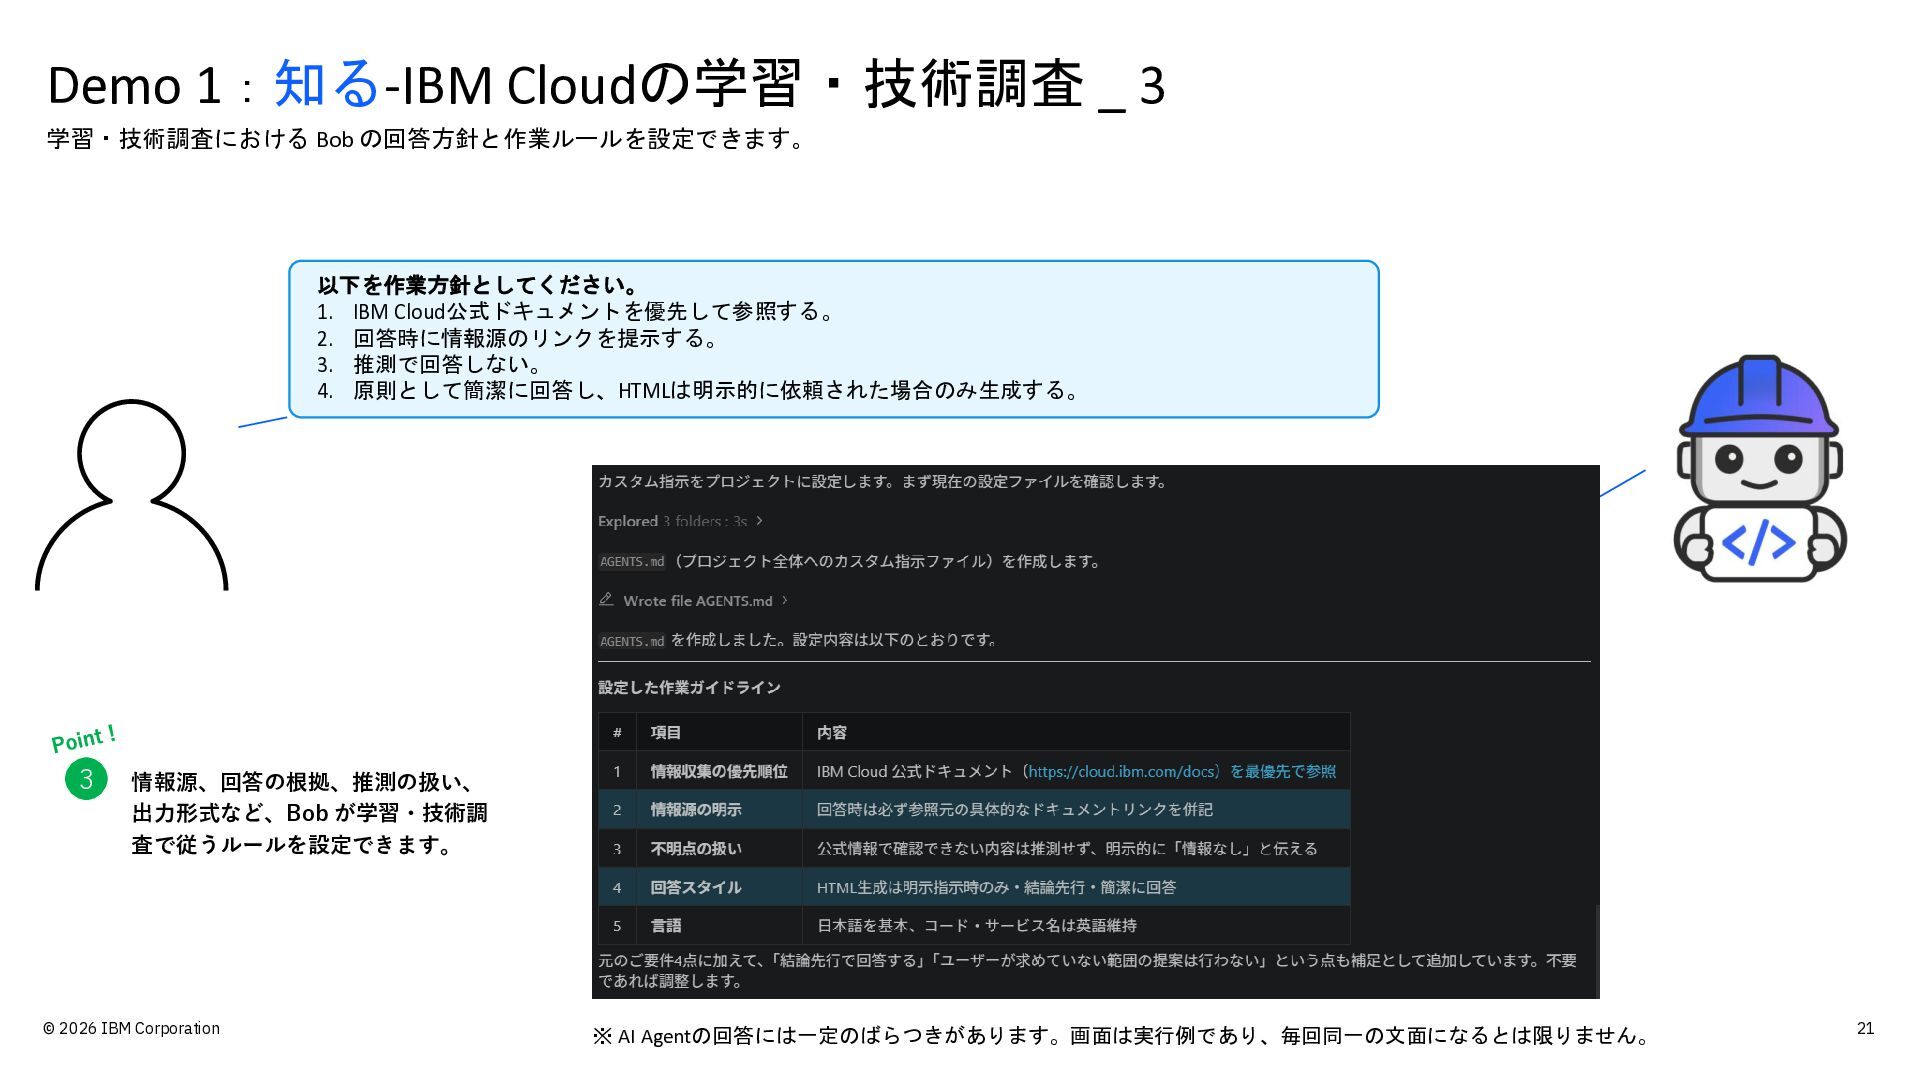The height and width of the screenshot is (1080, 1920).
Task: Click the row number '1' in the table
Action: coord(617,771)
